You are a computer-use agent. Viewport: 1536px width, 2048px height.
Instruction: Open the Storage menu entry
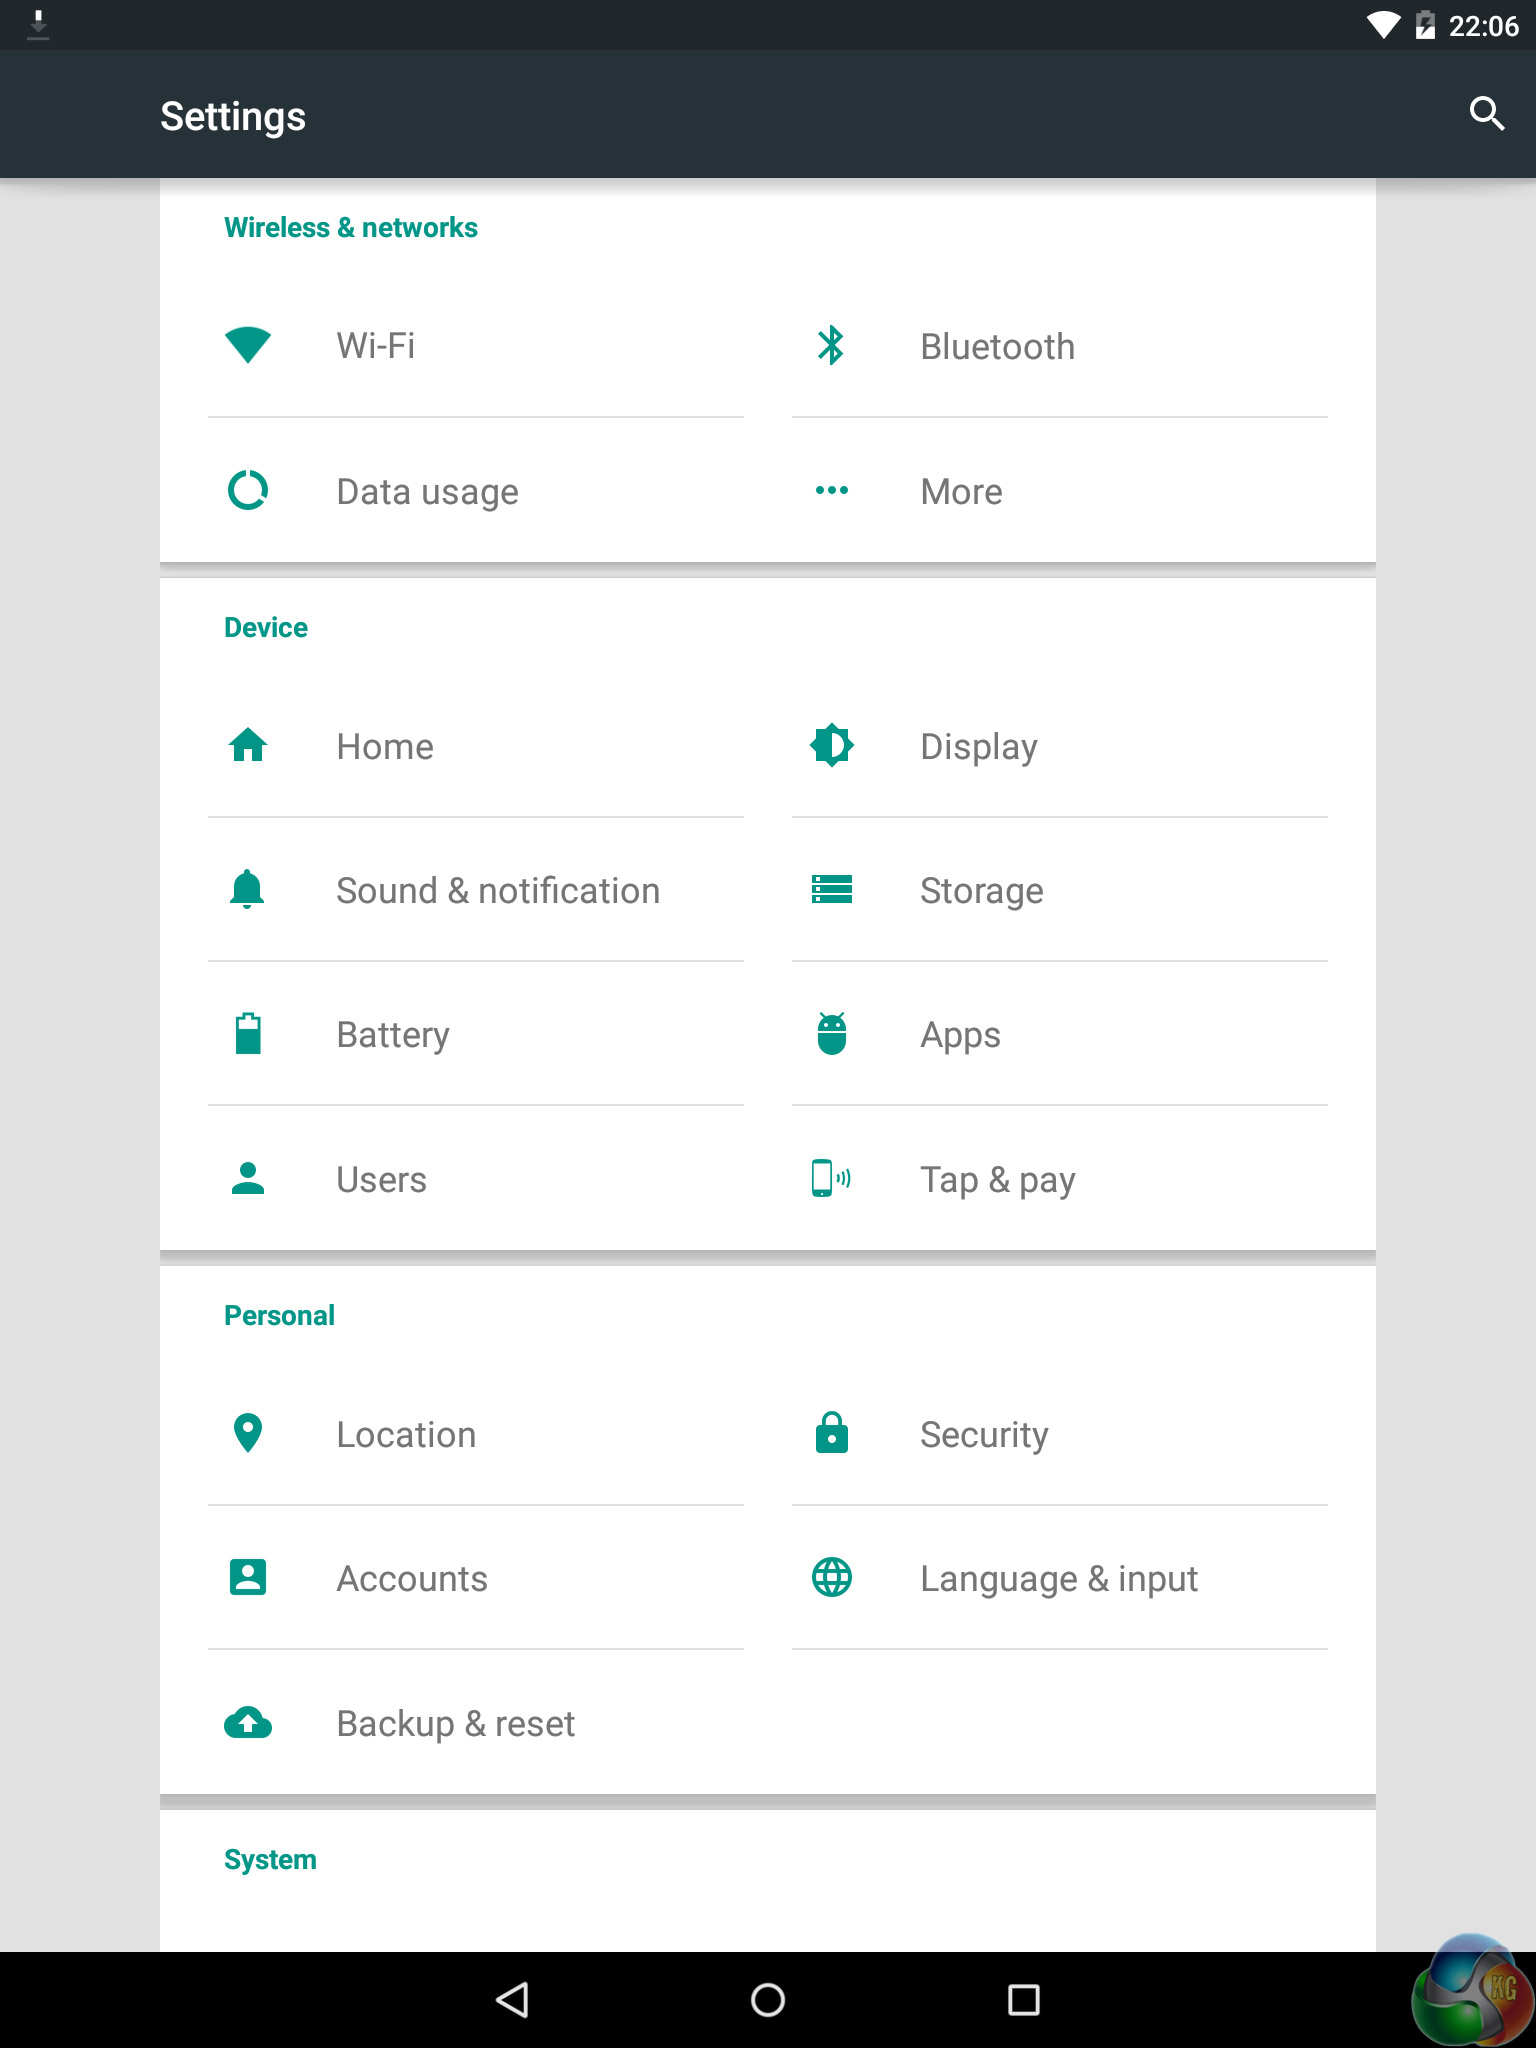coord(981,891)
